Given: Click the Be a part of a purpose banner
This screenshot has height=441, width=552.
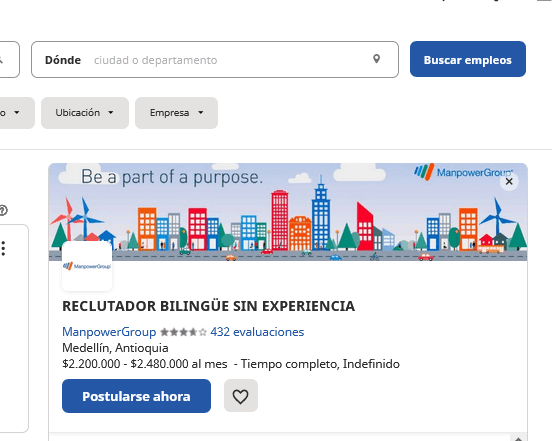Looking at the screenshot, I should [288, 212].
